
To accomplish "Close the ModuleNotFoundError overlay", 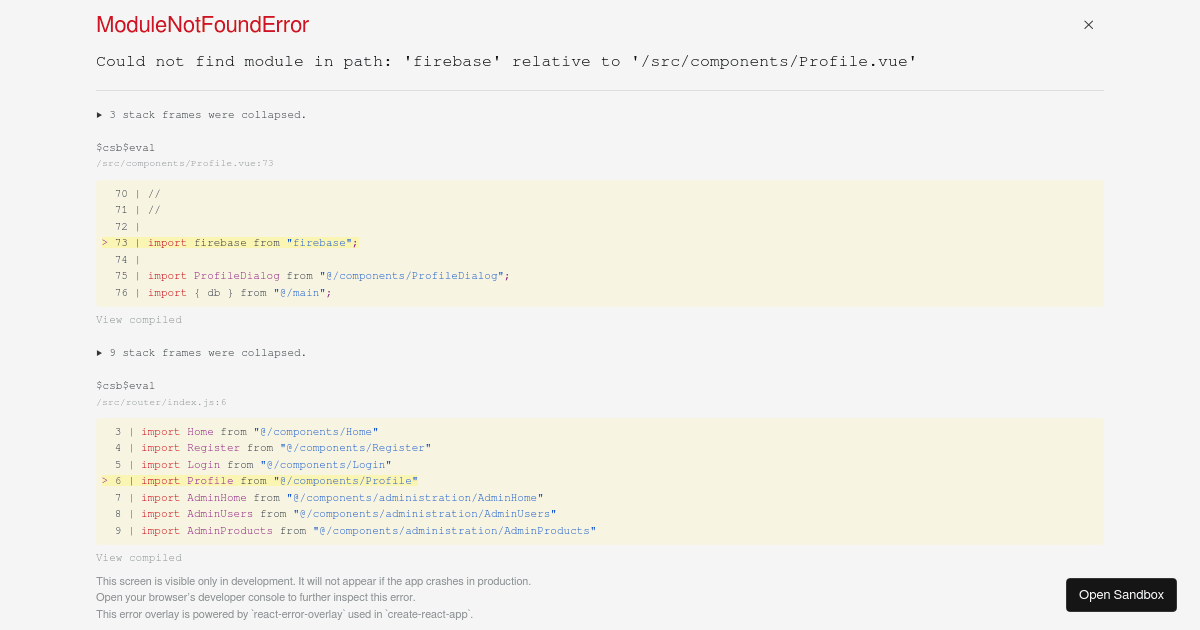I will (1088, 25).
